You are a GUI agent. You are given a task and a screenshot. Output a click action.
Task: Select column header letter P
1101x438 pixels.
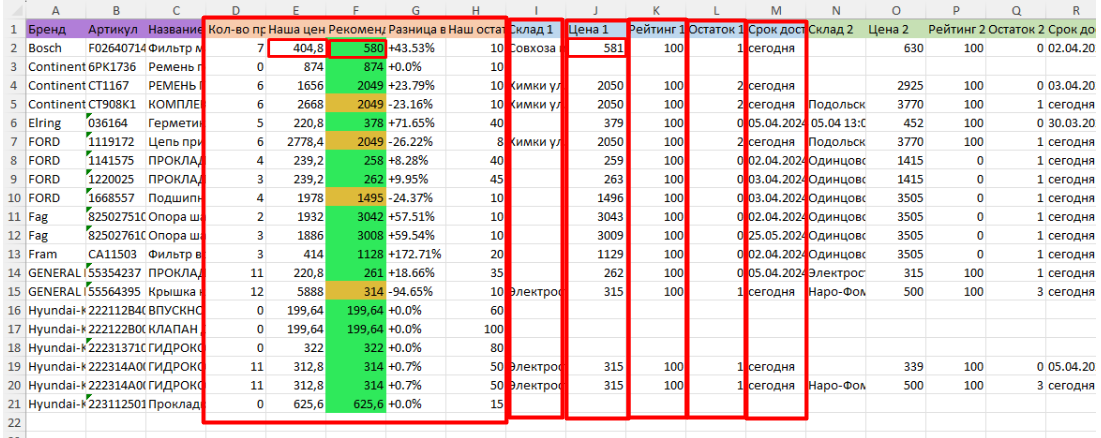point(956,11)
